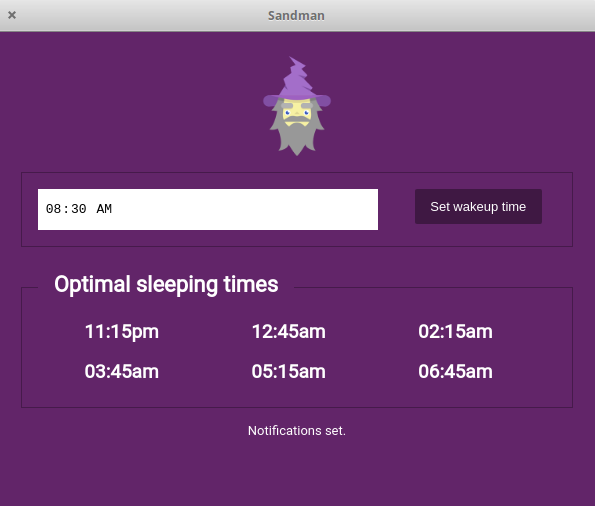Select the 06:45am sleeping time

(x=455, y=371)
